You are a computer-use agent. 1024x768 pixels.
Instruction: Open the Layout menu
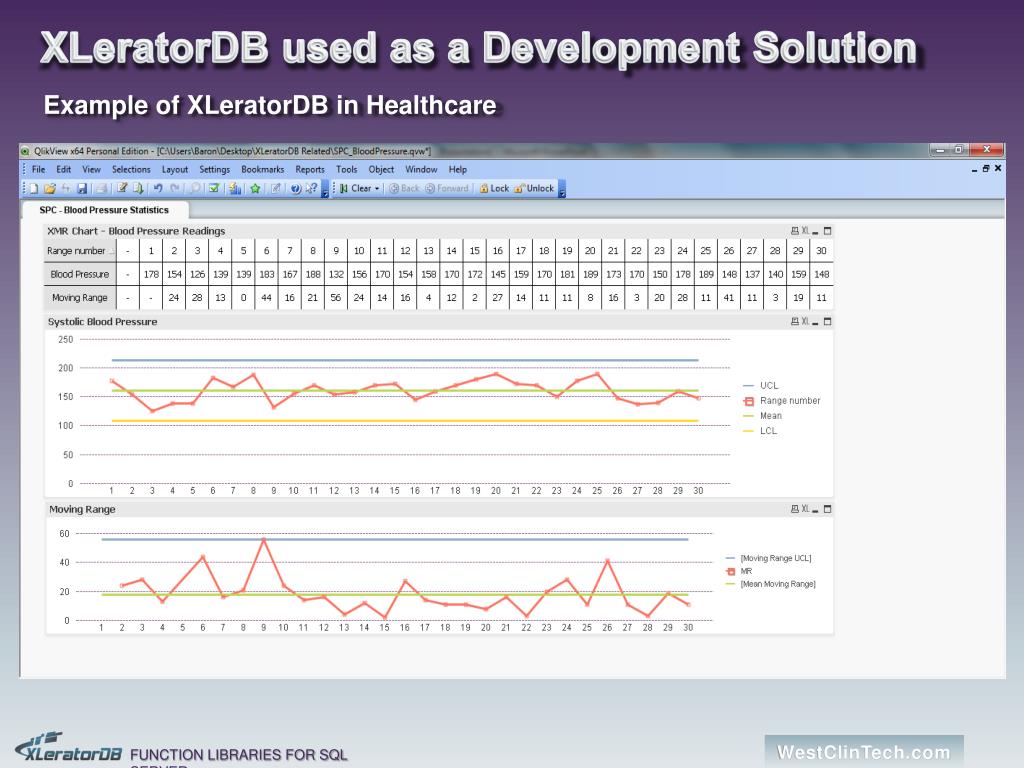point(175,169)
